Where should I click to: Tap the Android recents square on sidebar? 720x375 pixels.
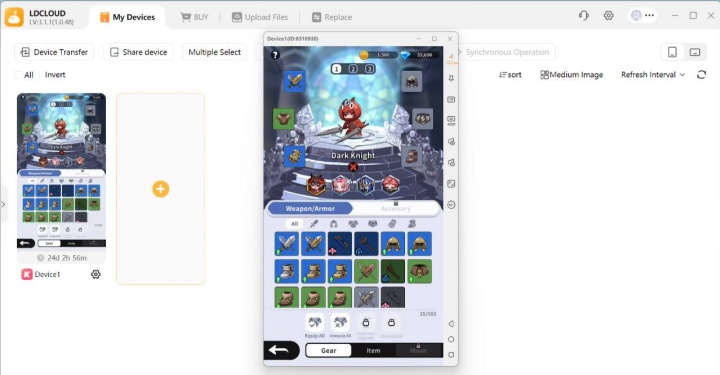click(x=451, y=354)
